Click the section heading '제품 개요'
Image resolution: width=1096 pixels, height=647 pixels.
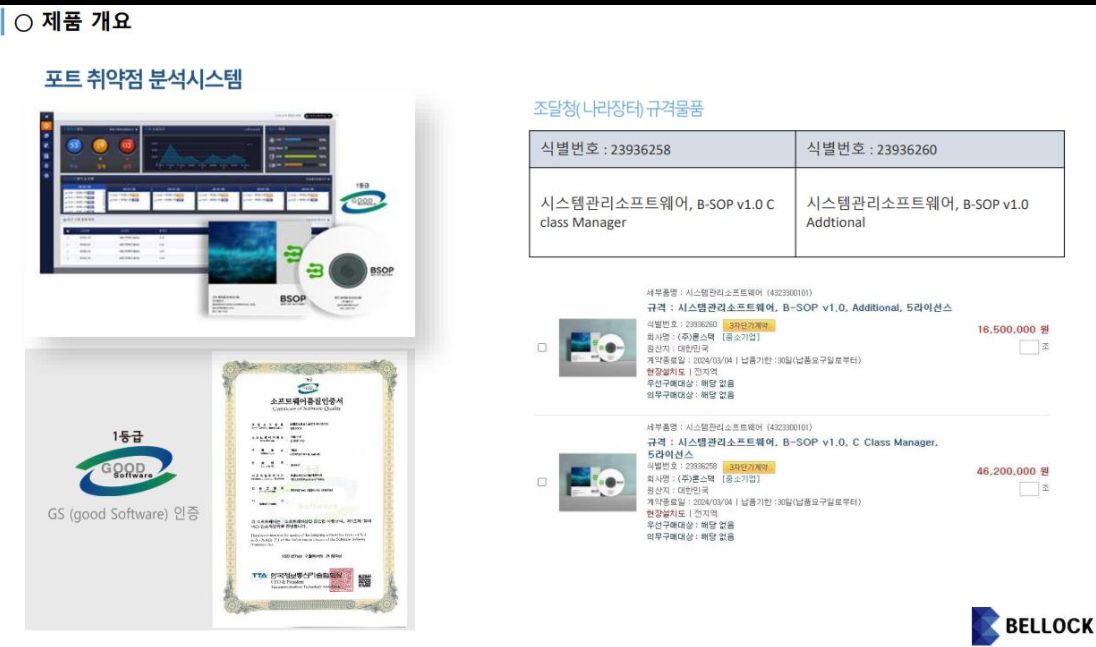click(86, 21)
